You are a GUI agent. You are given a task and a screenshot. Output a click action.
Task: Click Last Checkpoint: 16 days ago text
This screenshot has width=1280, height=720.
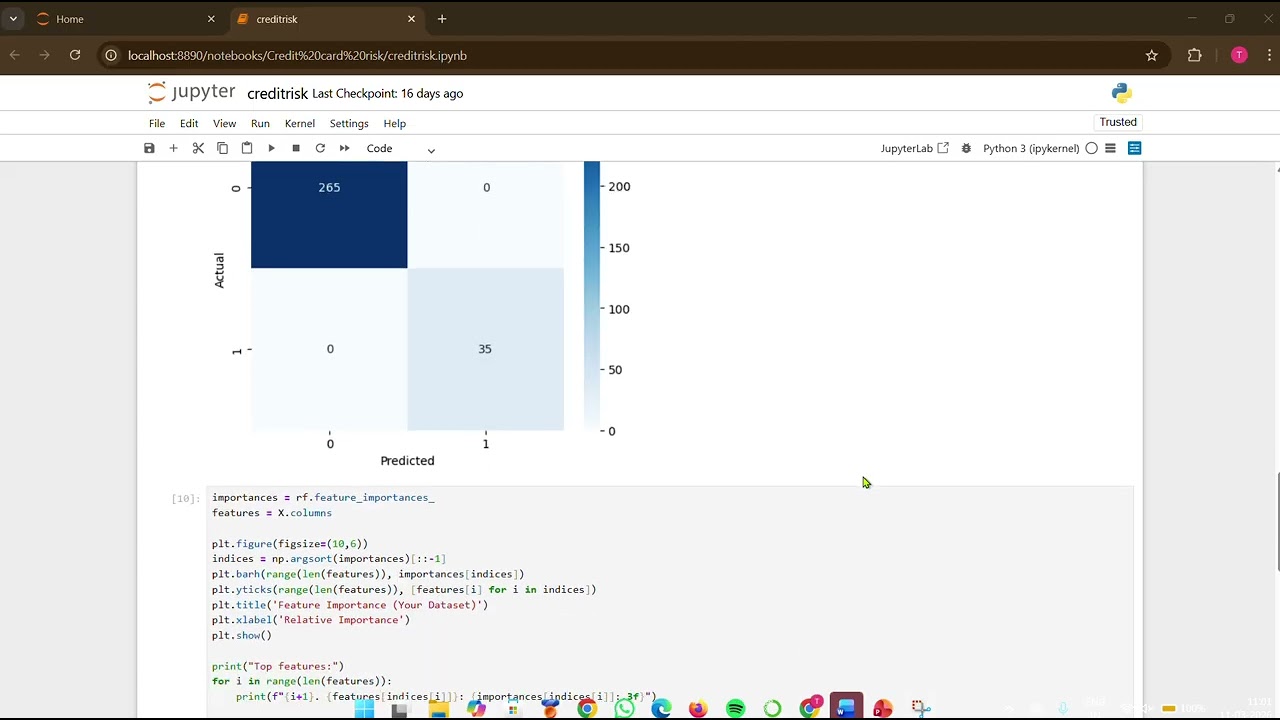pyautogui.click(x=387, y=93)
